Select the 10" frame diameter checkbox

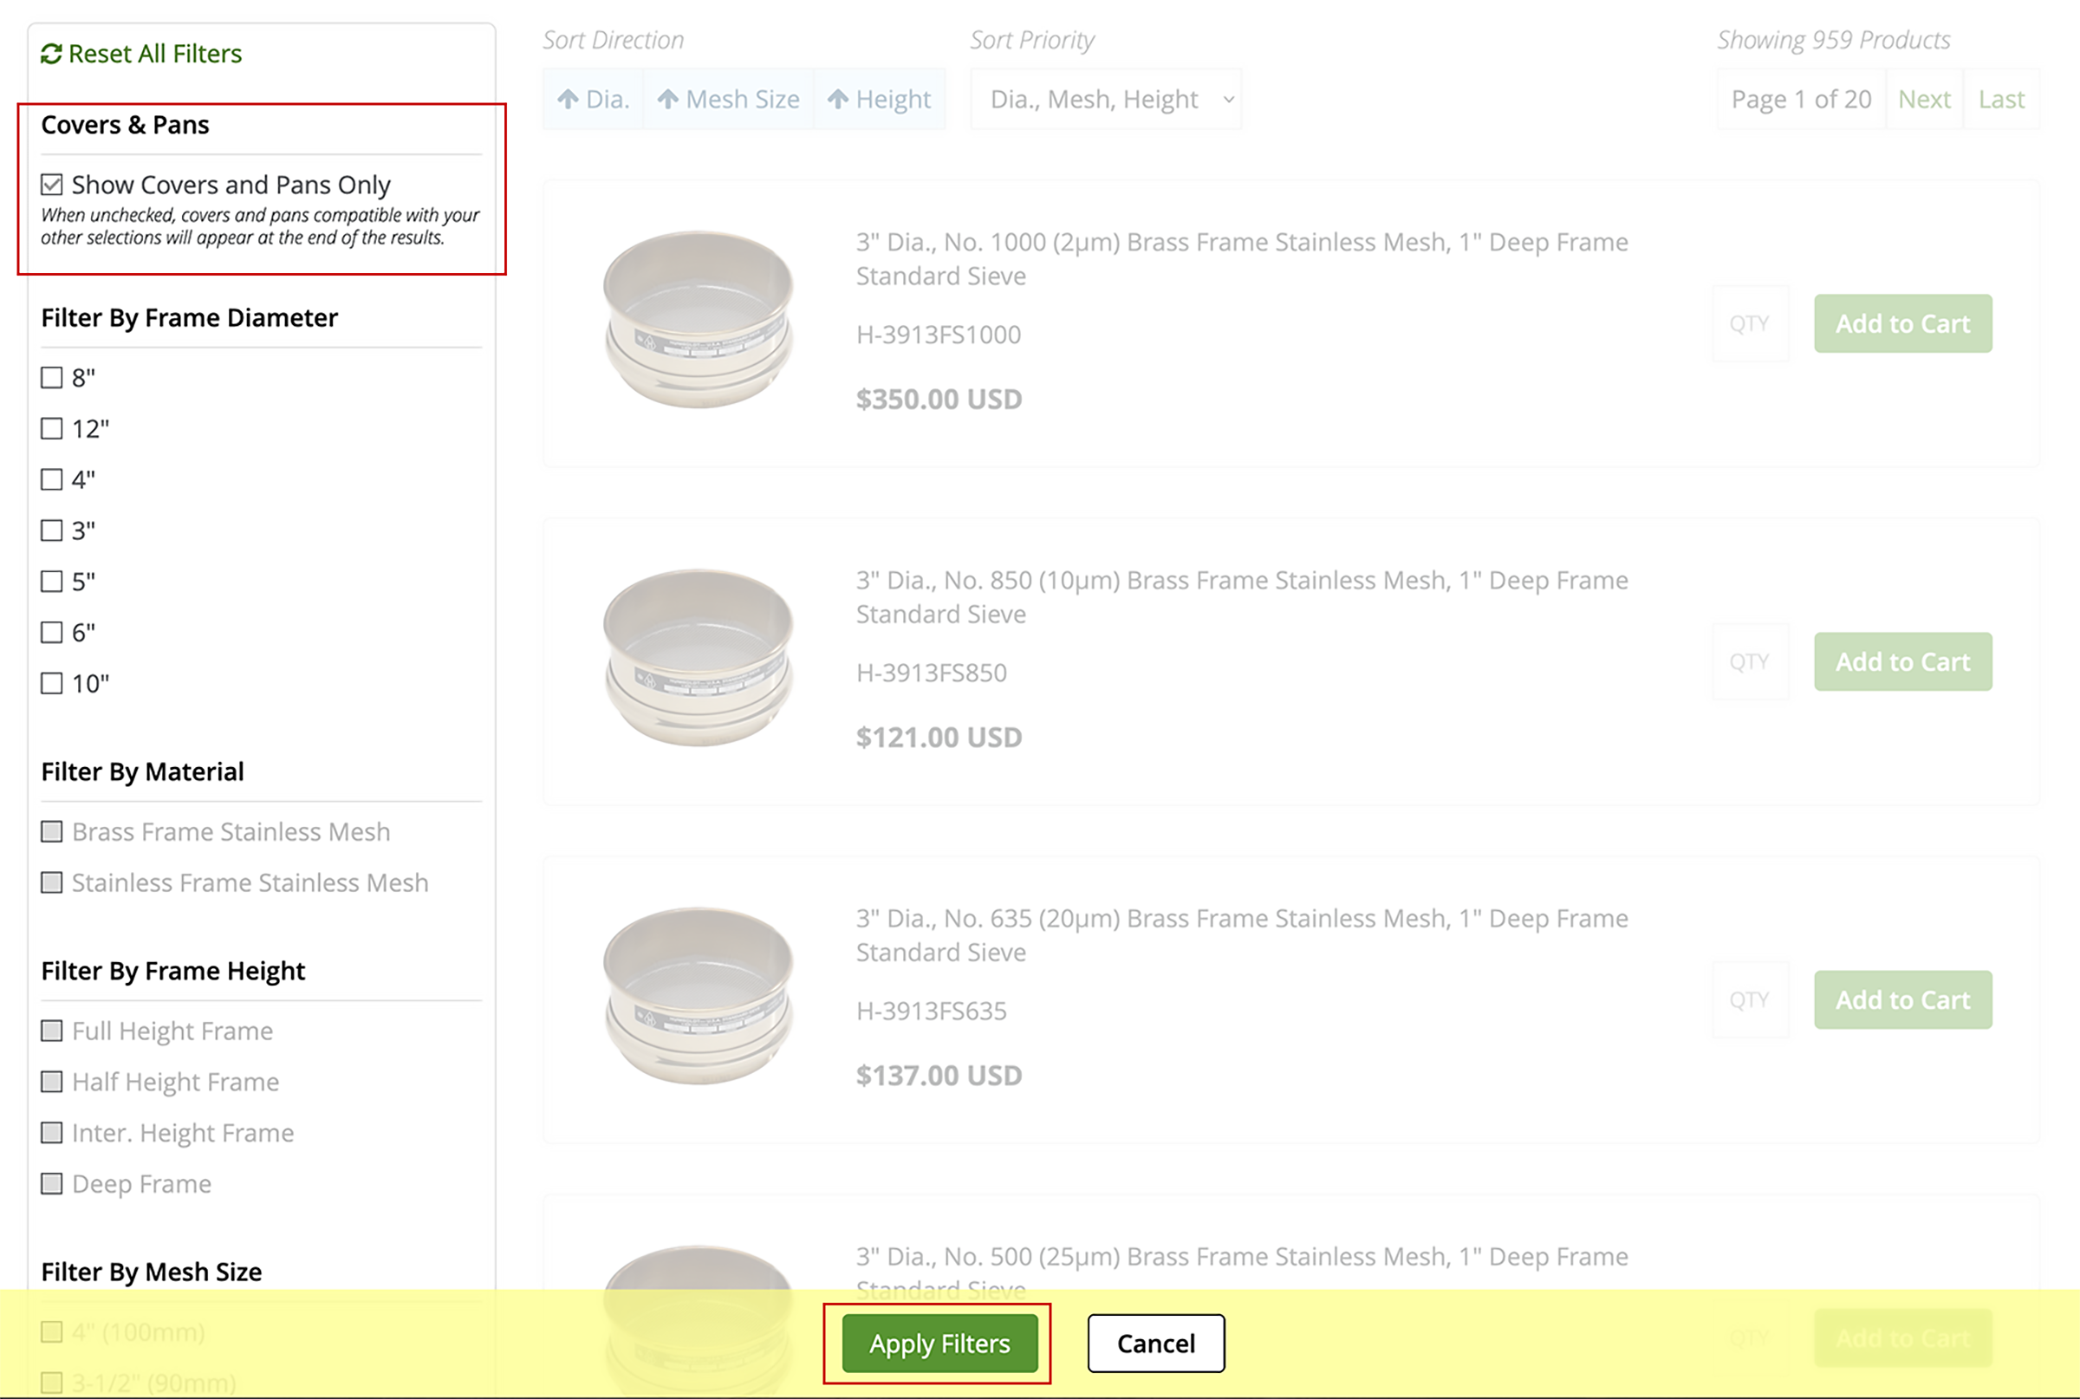[52, 684]
